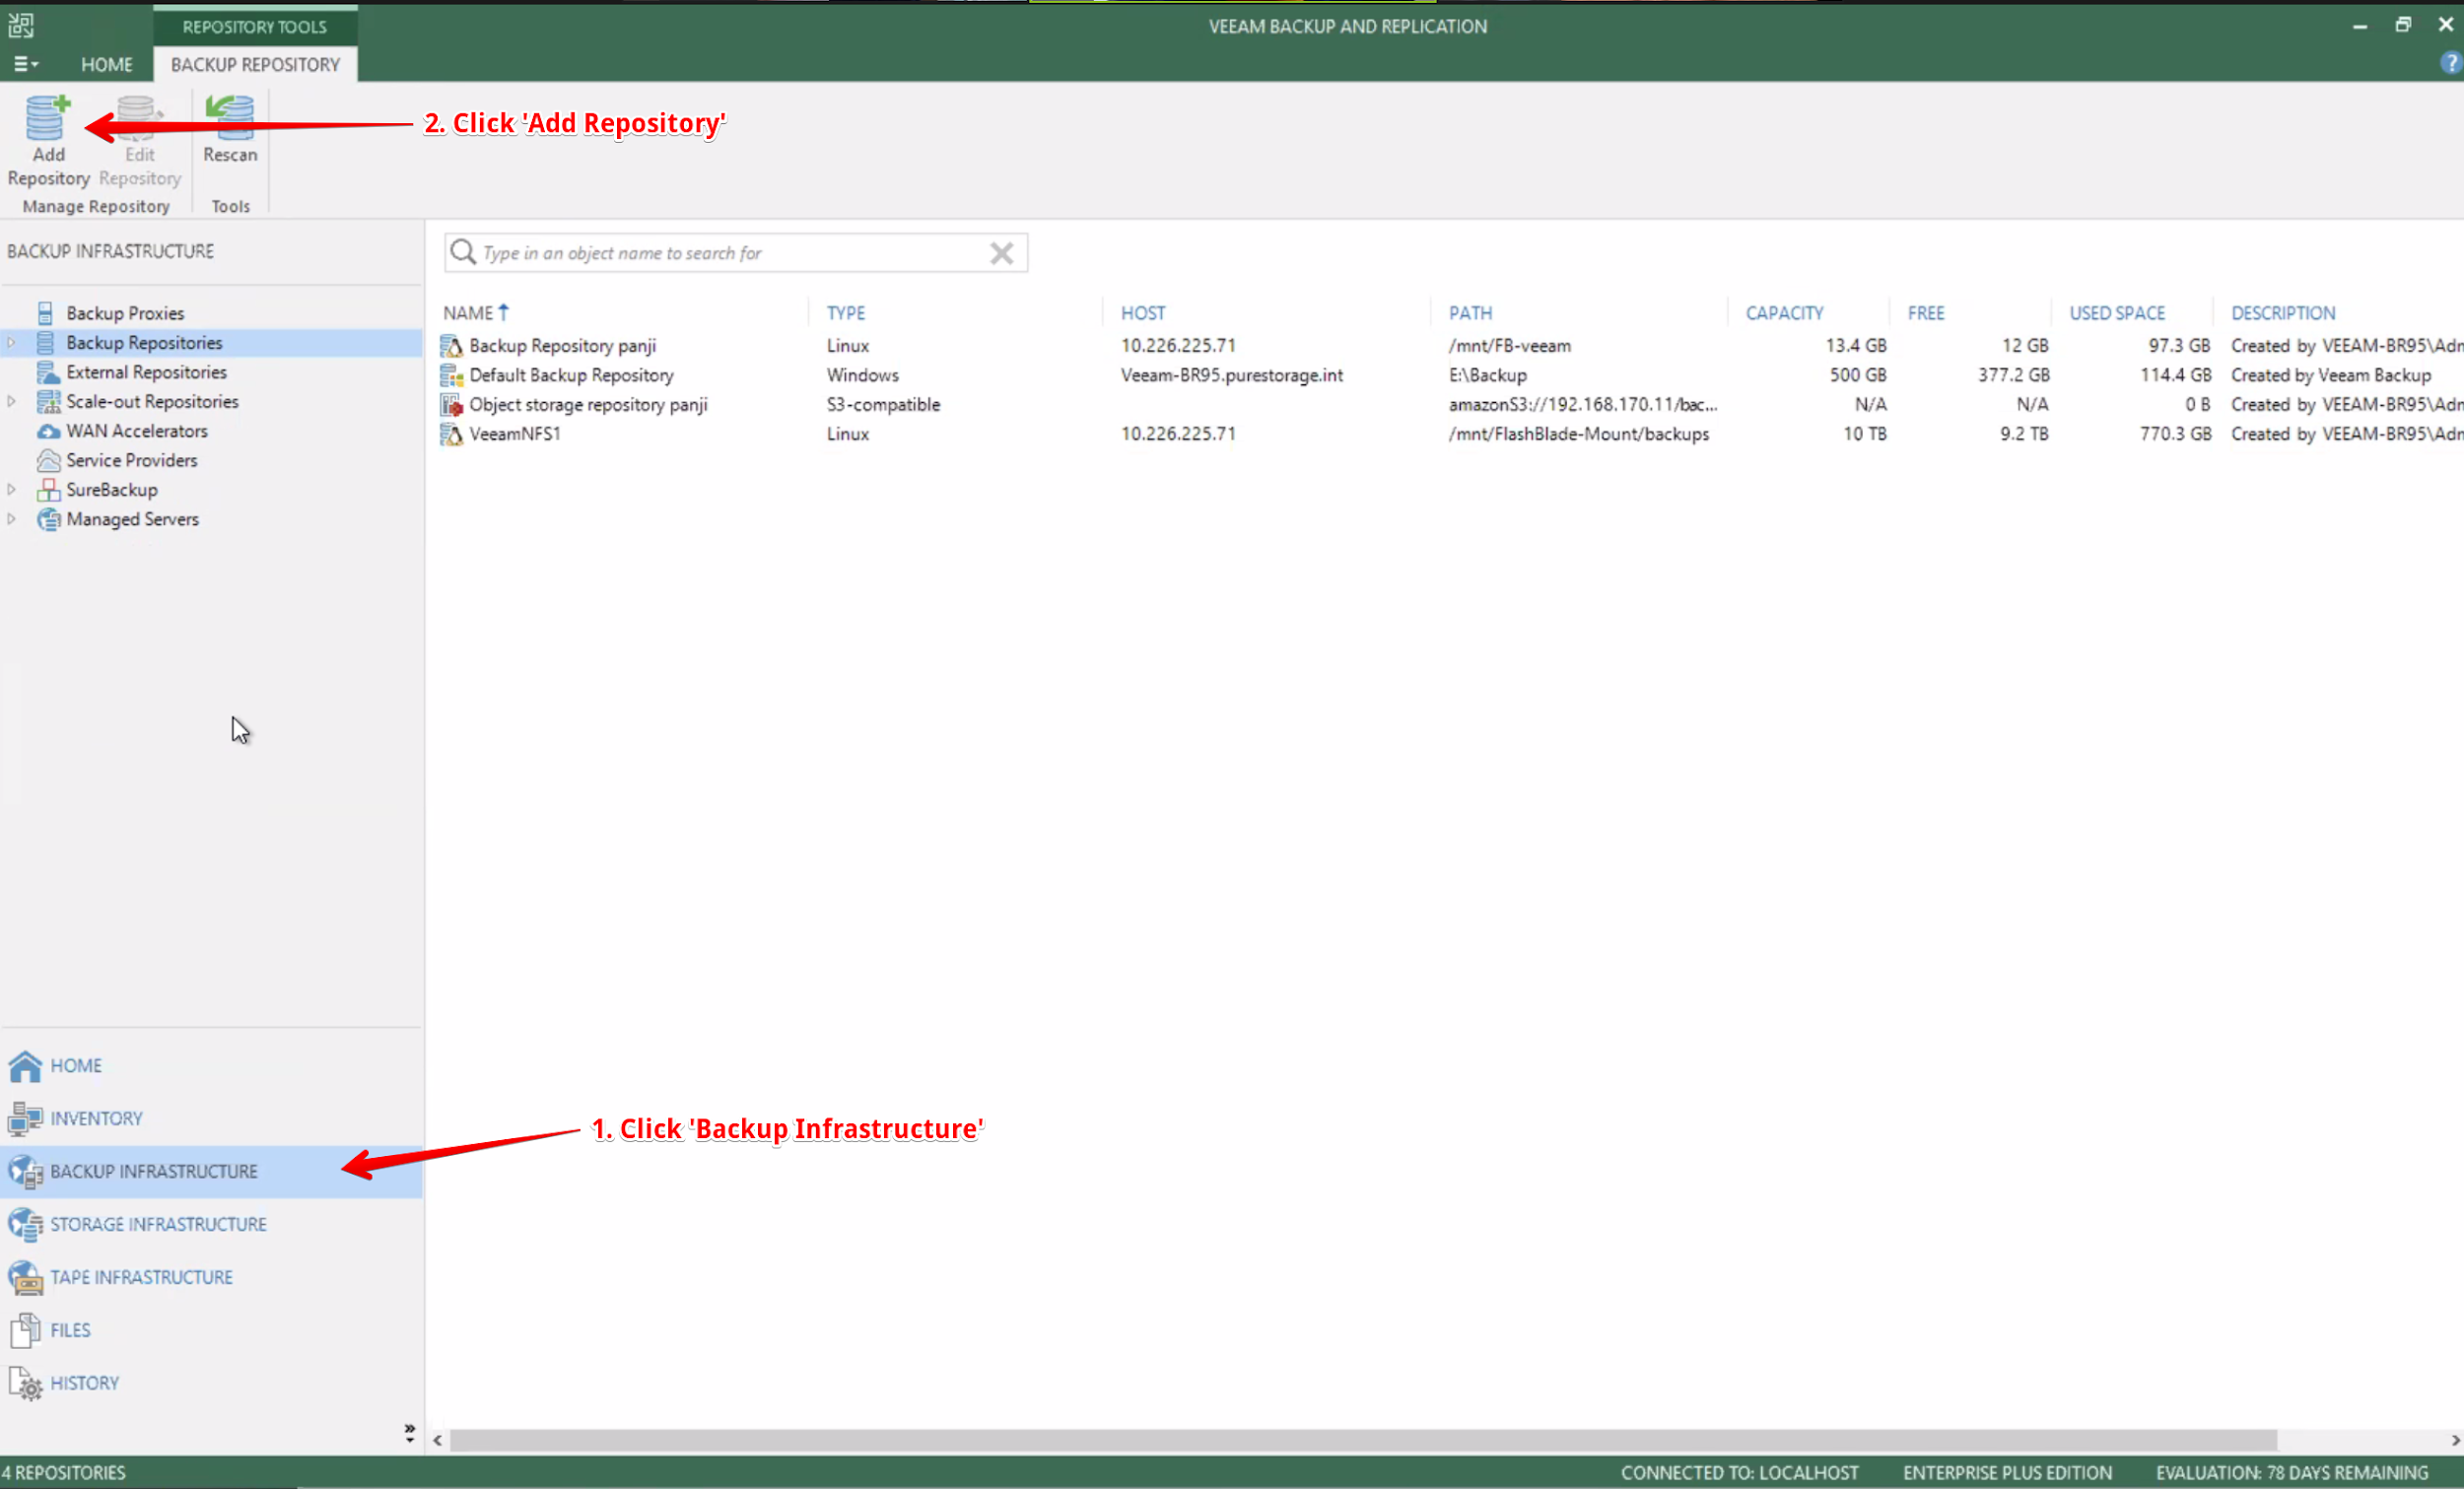Screen dimensions: 2464x1489
Task: Click the Edit Repository ribbon icon
Action: [x=139, y=119]
